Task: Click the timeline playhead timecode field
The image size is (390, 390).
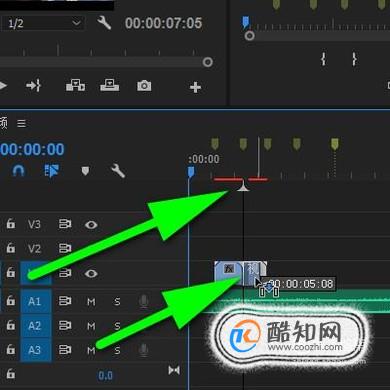Action: [x=32, y=149]
